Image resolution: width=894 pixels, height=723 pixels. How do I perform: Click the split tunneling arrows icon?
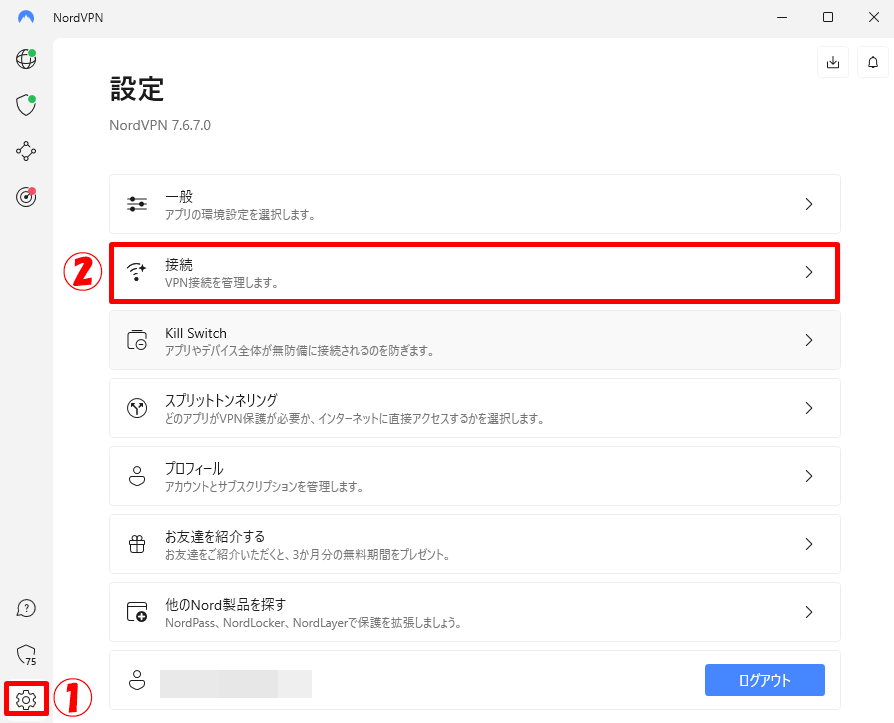click(137, 408)
